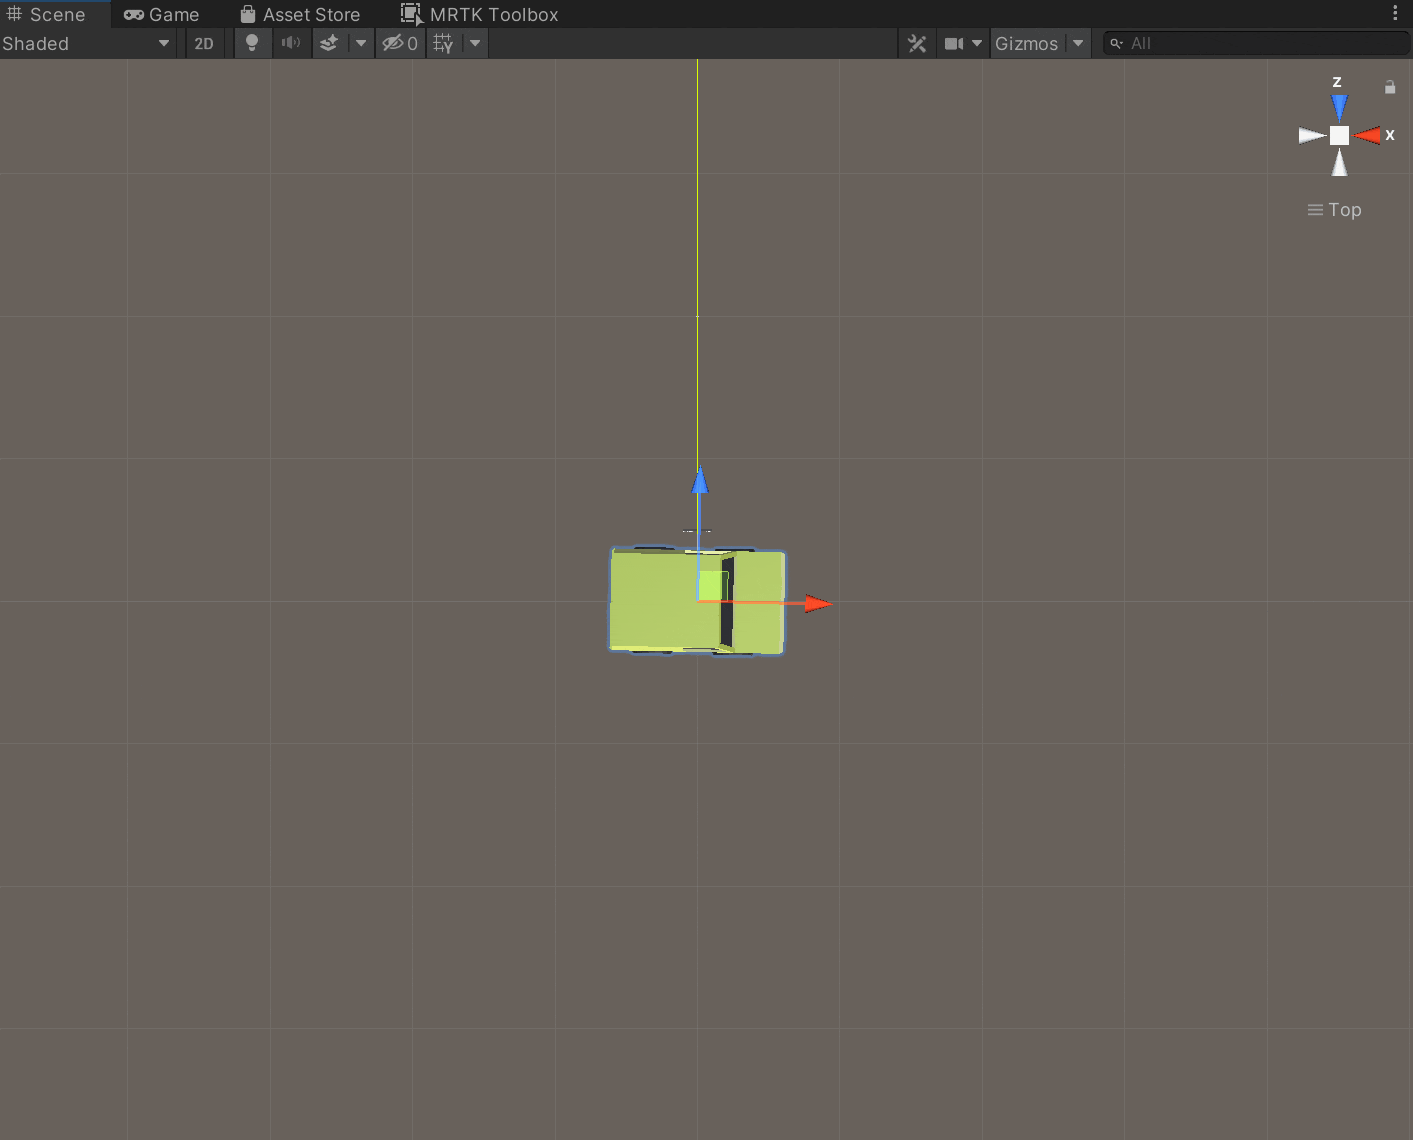Click the search magnifier in the All field
Viewport: 1413px width, 1140px height.
pyautogui.click(x=1115, y=43)
